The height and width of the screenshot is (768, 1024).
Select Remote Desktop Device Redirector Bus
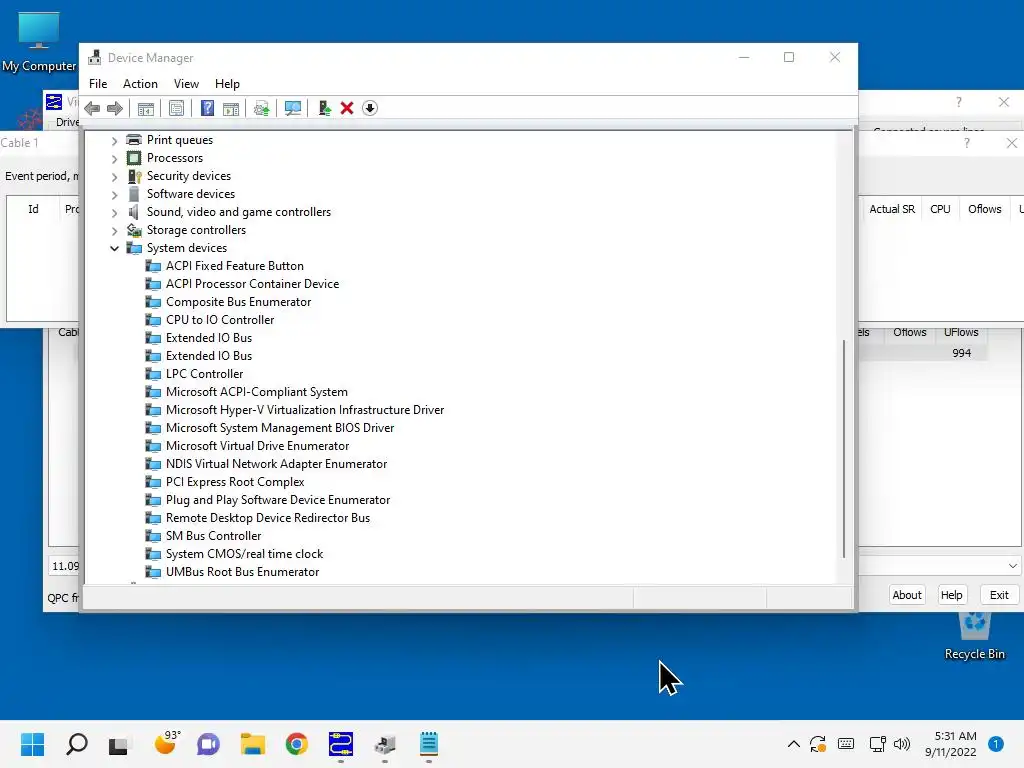(268, 518)
